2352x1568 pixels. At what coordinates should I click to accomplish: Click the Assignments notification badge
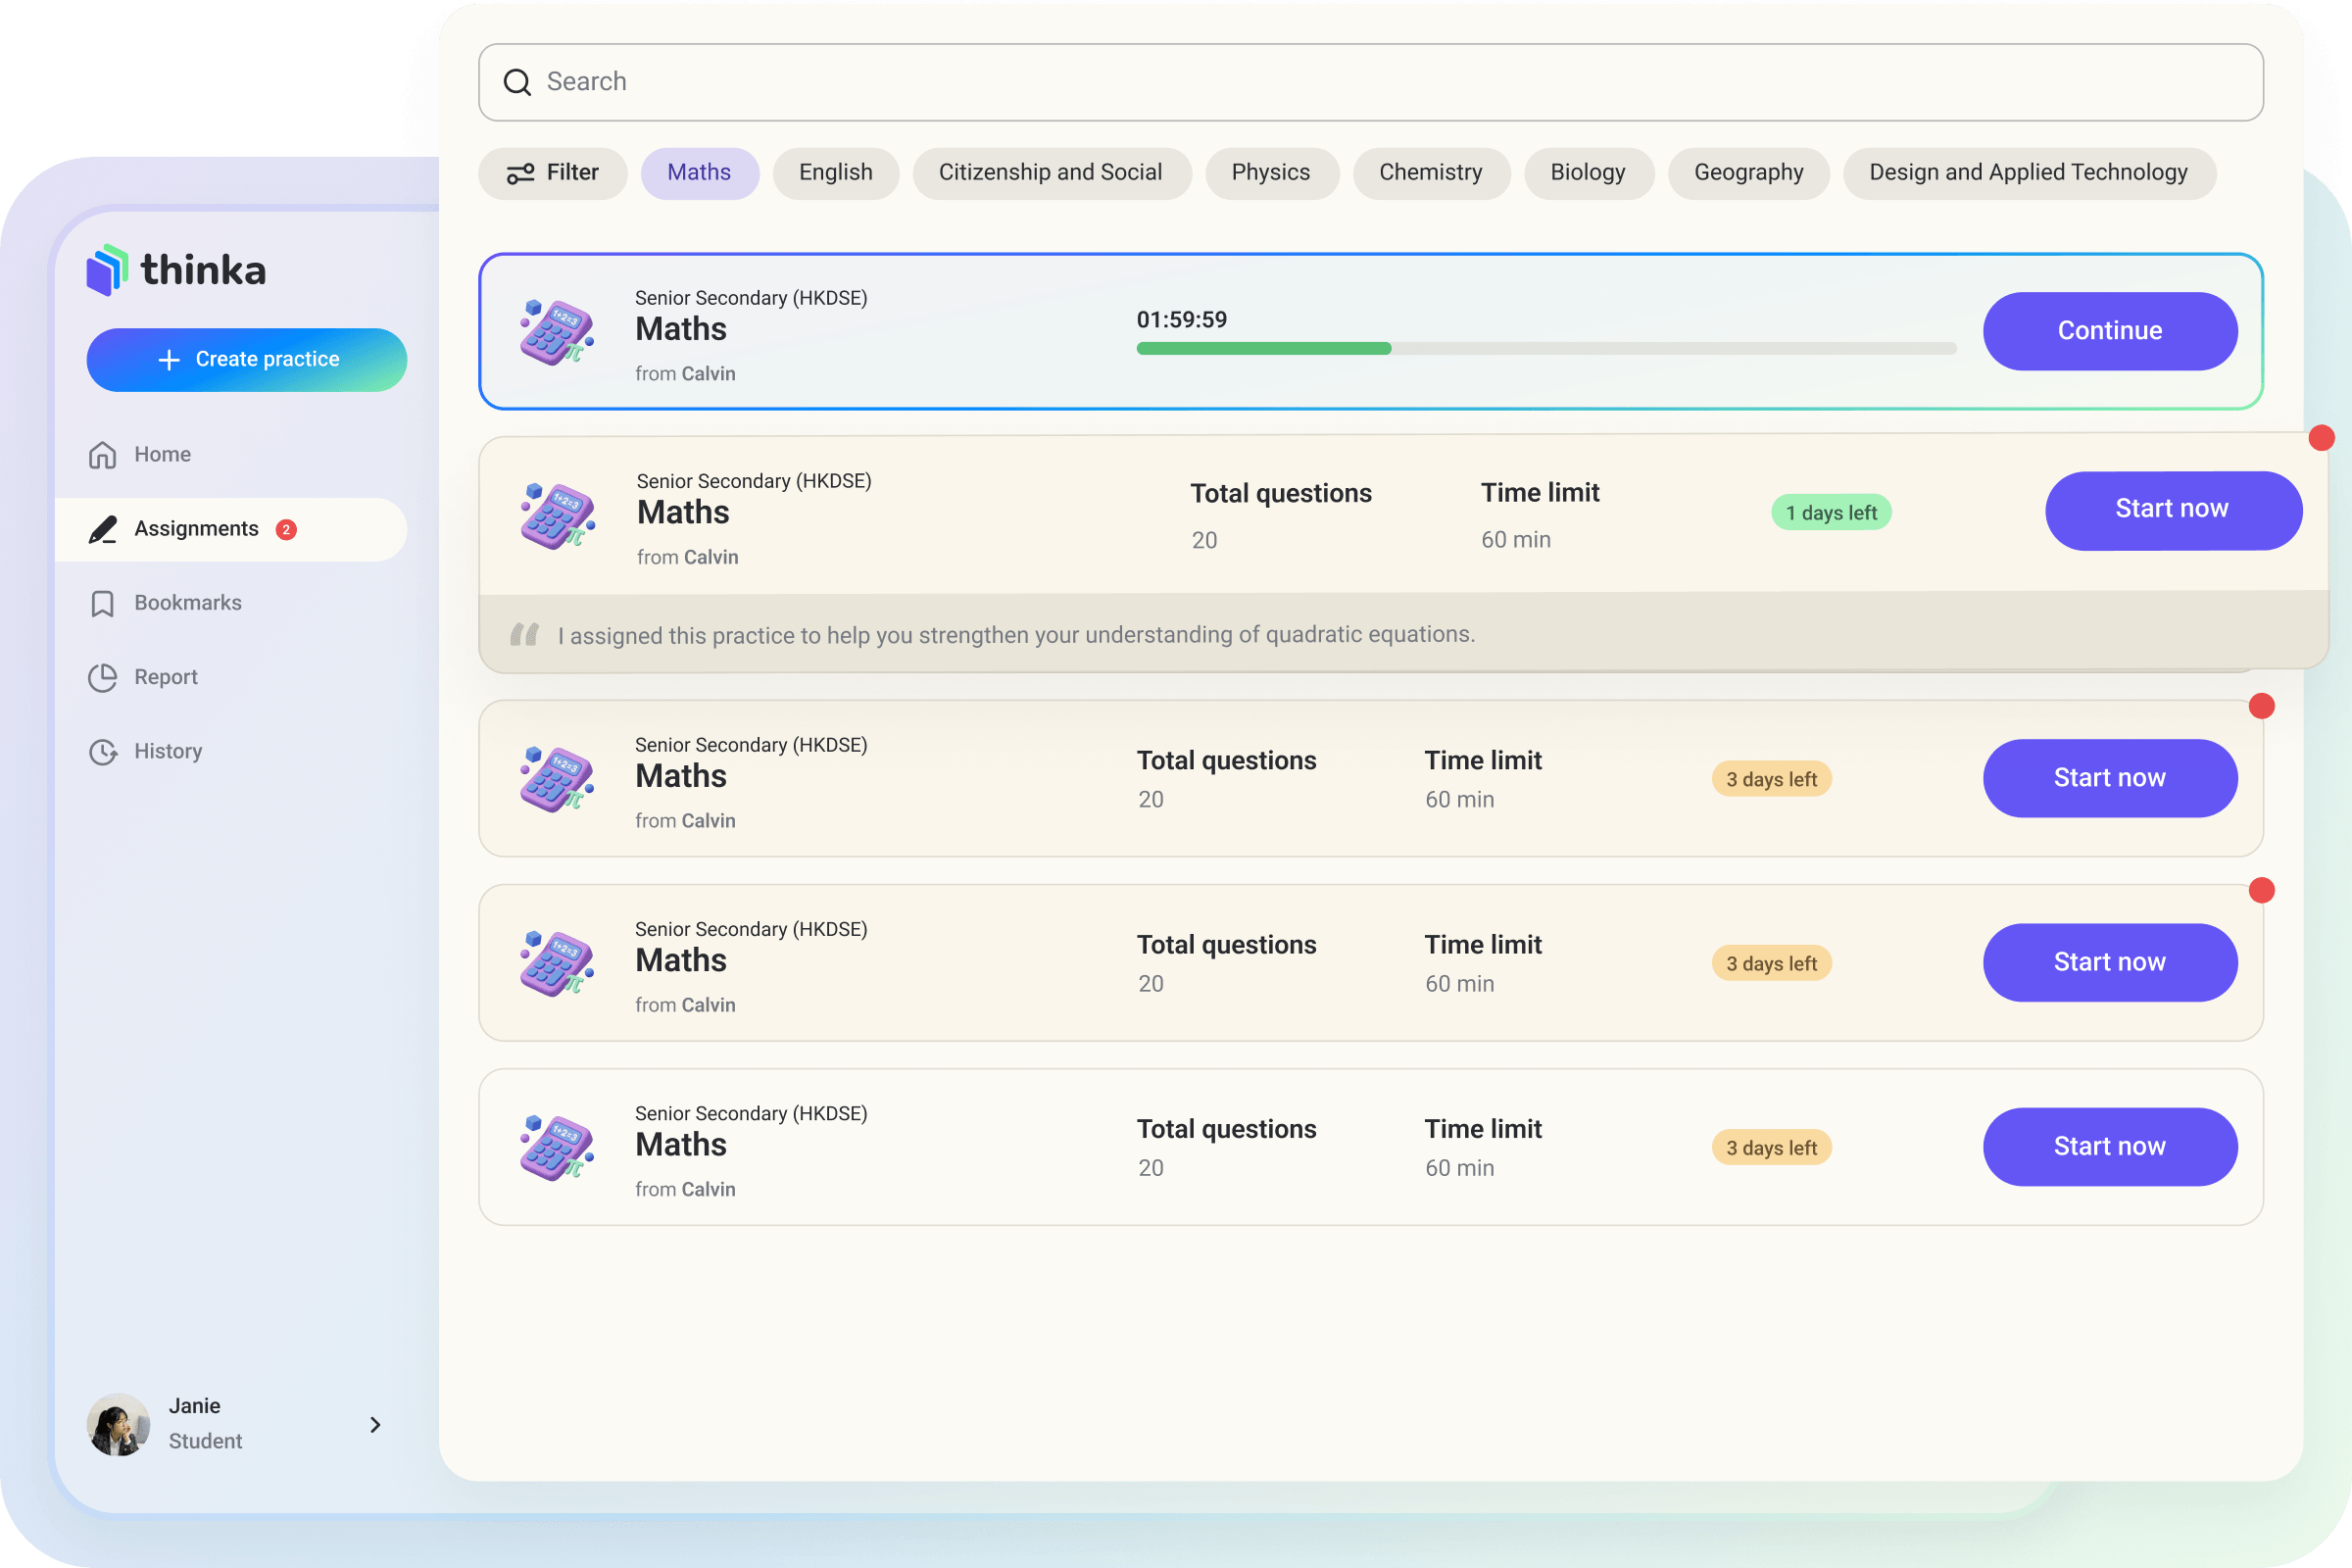pos(286,529)
